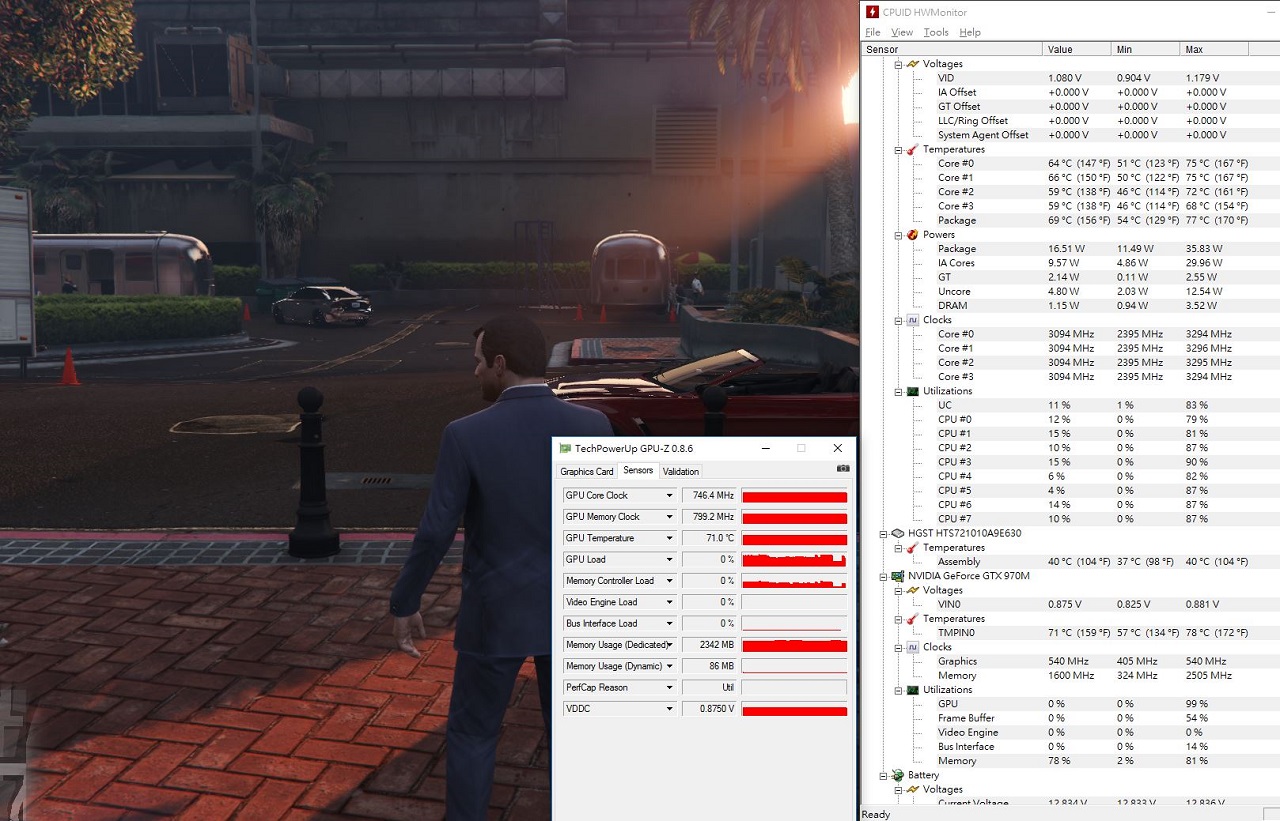Collapse the CPU Temperatures tree node
Viewport: 1280px width, 821px height.
pyautogui.click(x=898, y=149)
